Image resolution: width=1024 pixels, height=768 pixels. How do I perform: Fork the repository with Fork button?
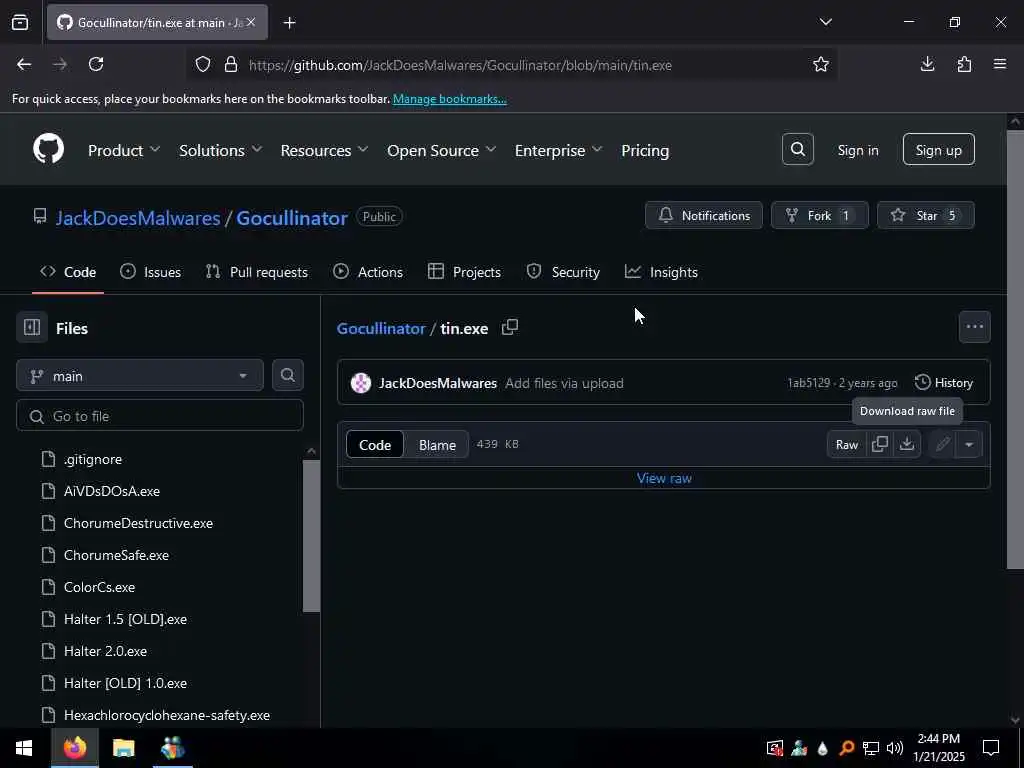coord(820,215)
